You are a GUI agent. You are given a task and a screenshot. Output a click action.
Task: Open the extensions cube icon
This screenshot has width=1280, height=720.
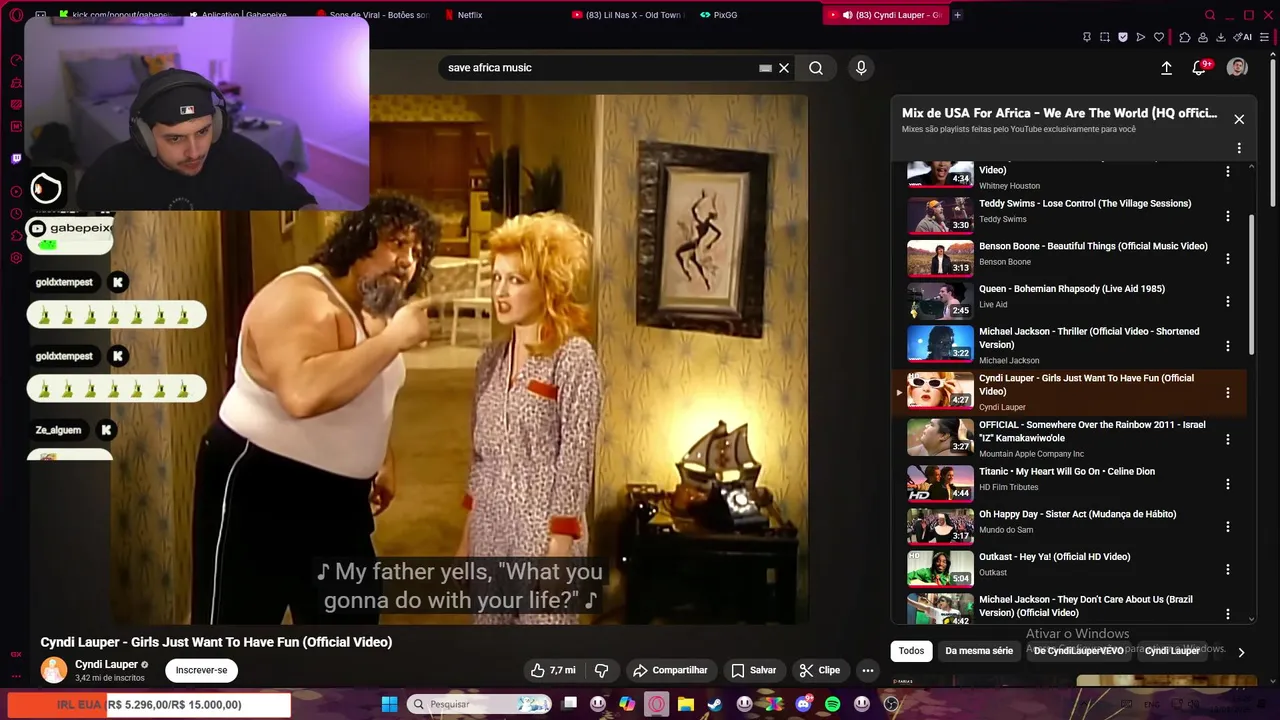pos(1185,37)
